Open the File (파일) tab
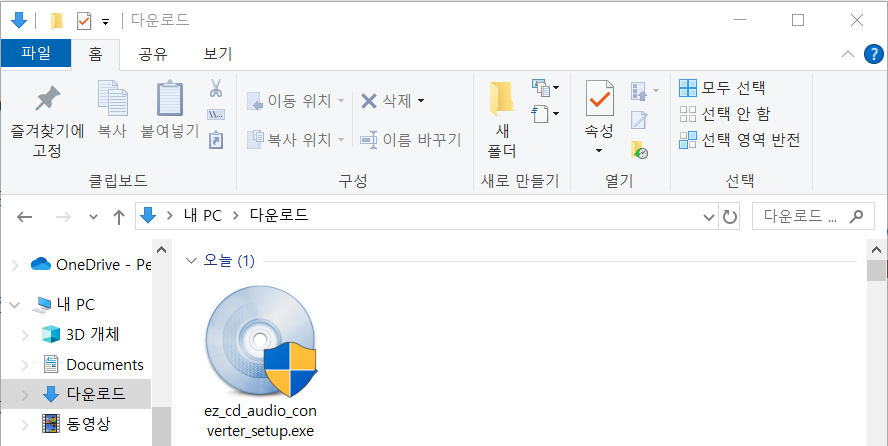This screenshot has width=888, height=446. (x=36, y=54)
